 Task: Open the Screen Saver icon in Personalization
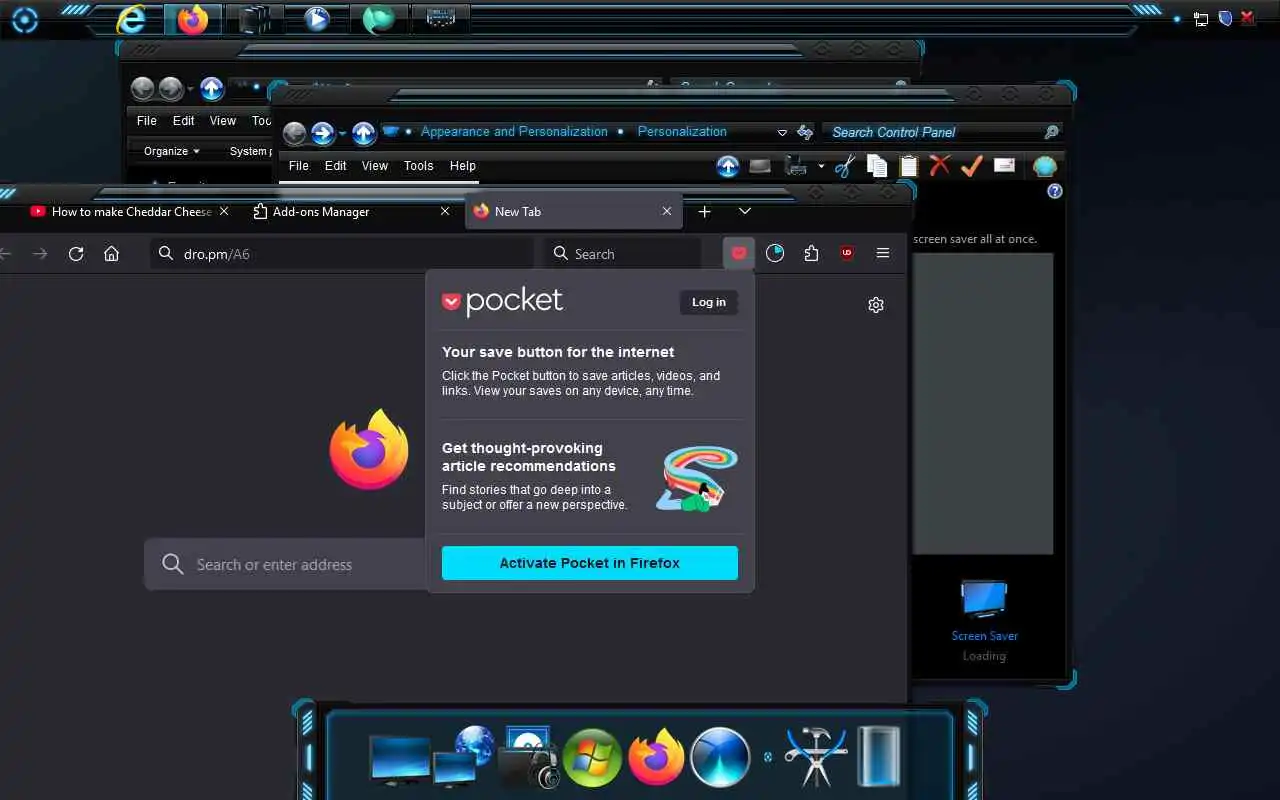(x=984, y=599)
